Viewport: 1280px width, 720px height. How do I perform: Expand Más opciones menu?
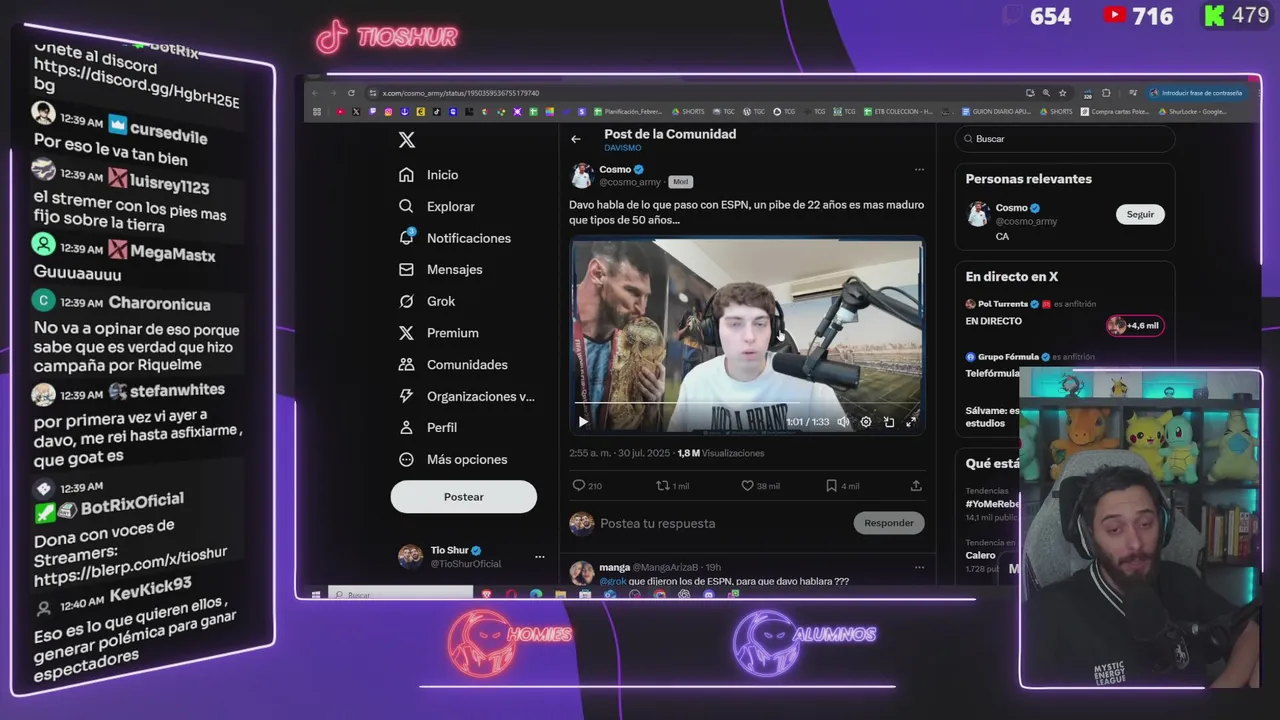coord(452,459)
